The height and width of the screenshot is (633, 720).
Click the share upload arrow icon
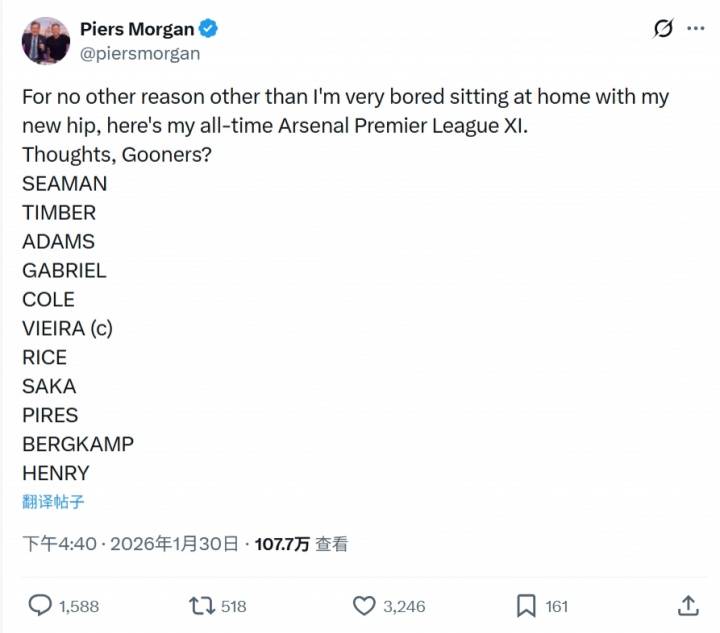688,605
